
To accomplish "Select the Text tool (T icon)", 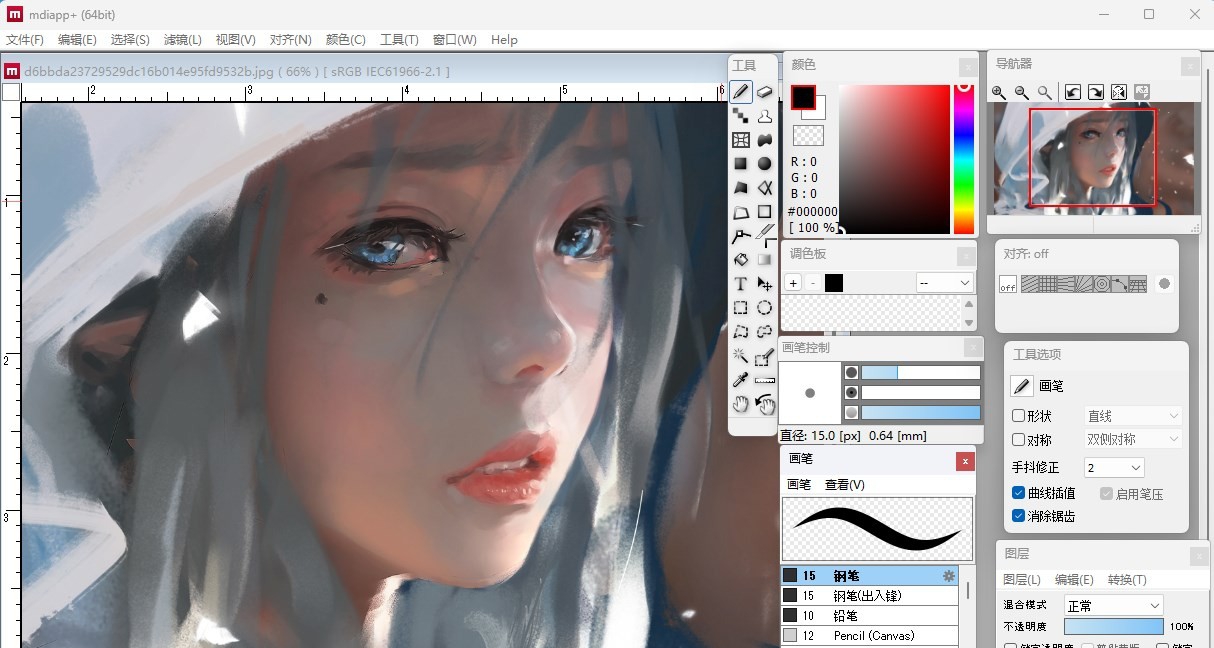I will [741, 284].
